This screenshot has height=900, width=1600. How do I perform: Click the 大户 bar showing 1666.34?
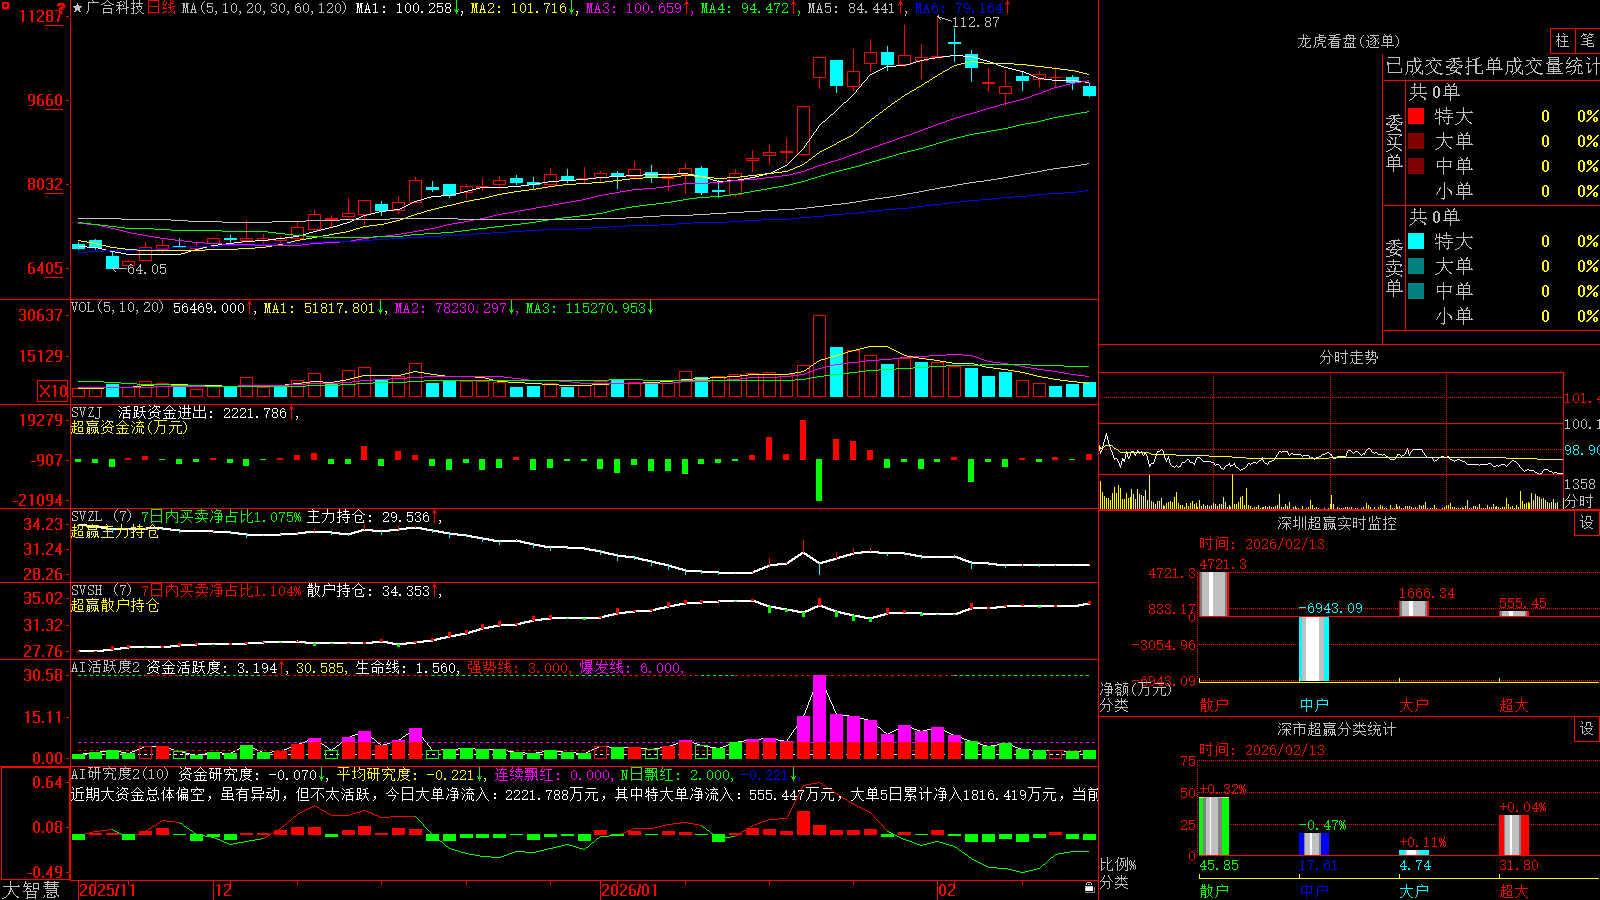click(x=1414, y=608)
